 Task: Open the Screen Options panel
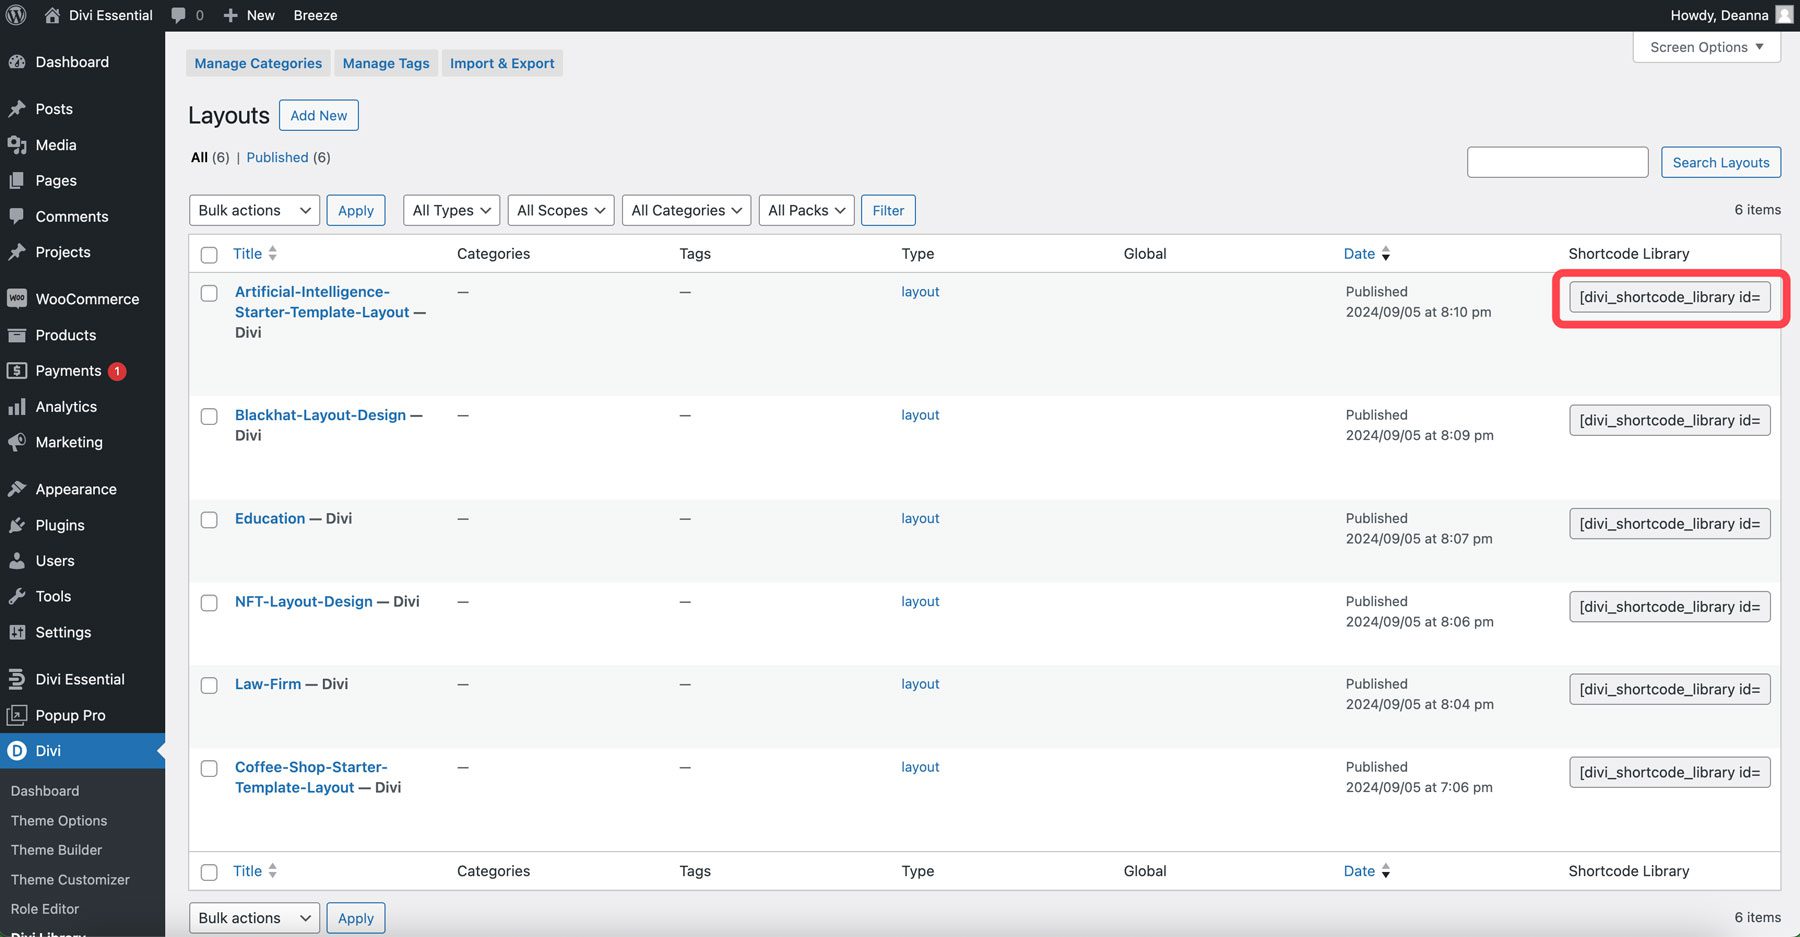click(1705, 46)
